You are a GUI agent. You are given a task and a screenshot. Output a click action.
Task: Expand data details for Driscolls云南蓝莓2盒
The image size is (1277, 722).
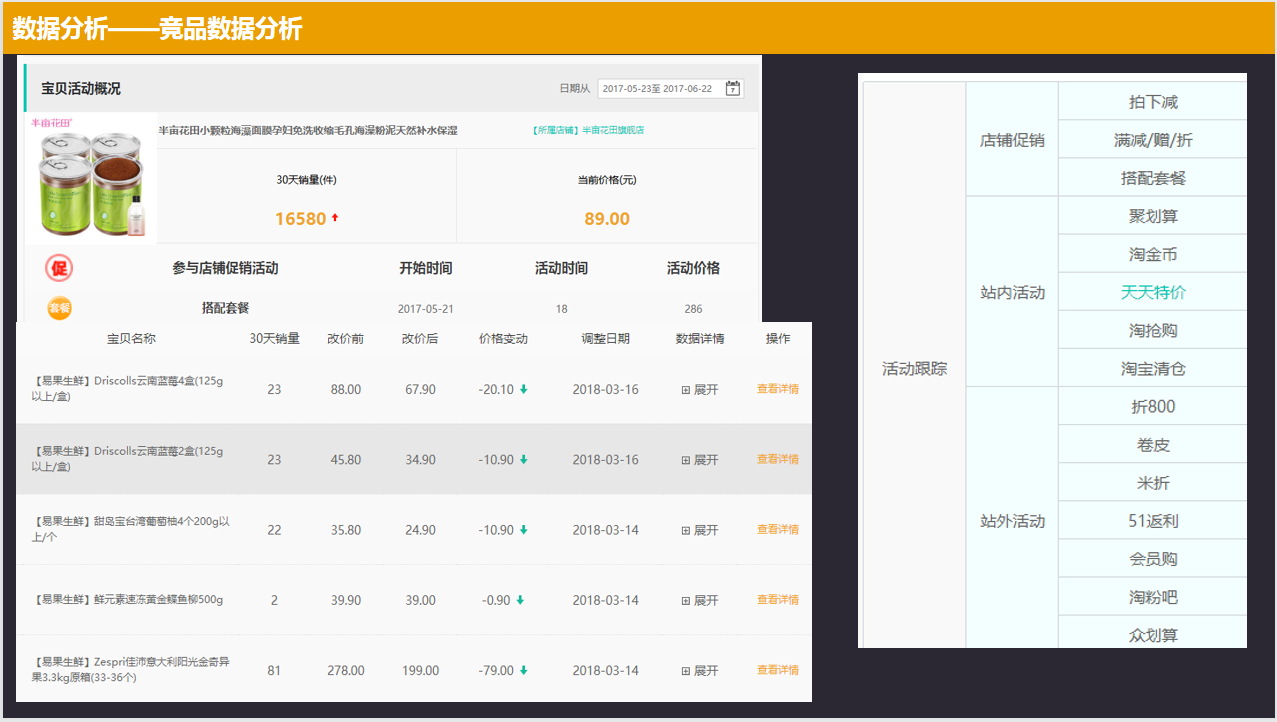(x=700, y=460)
